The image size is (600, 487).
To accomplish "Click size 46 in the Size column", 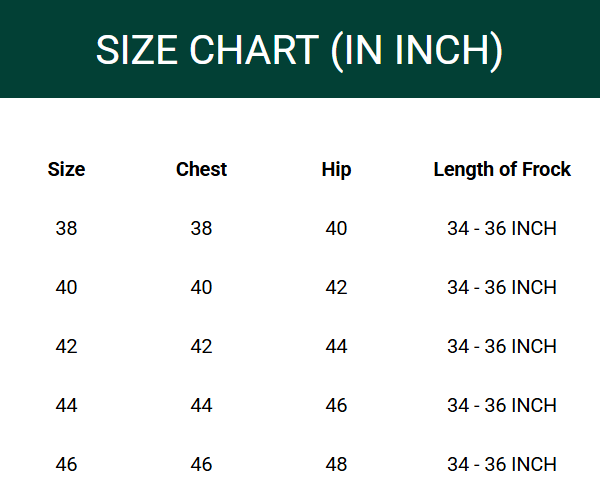I will tap(66, 464).
